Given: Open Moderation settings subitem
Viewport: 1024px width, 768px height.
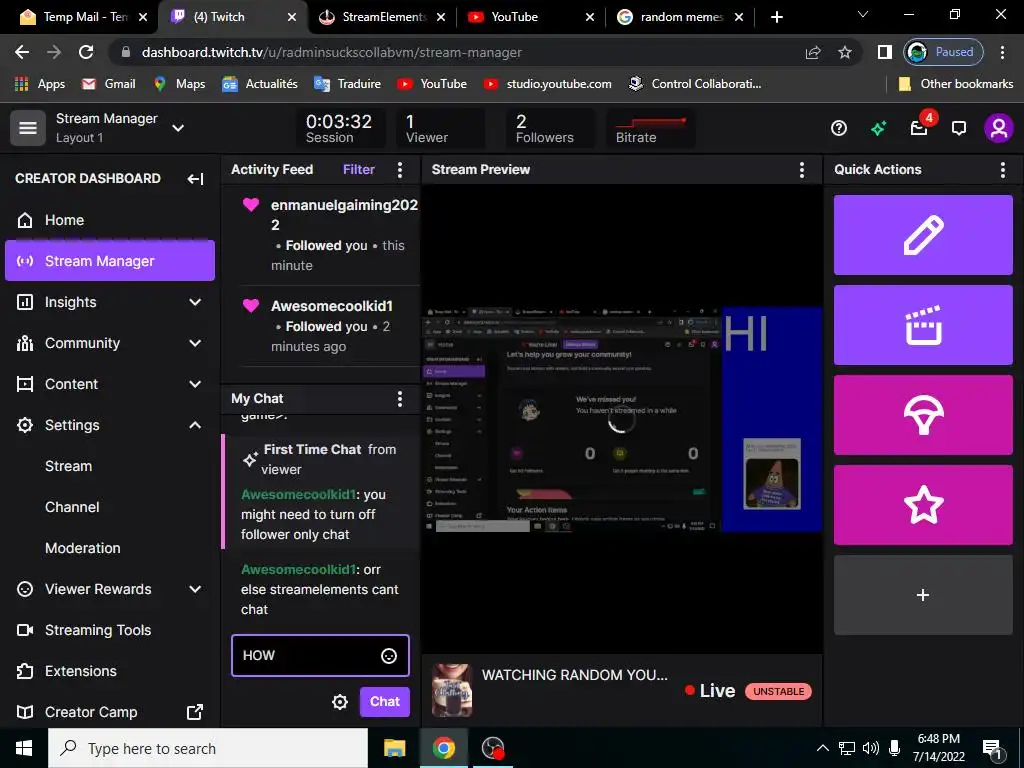Looking at the screenshot, I should click(x=83, y=548).
